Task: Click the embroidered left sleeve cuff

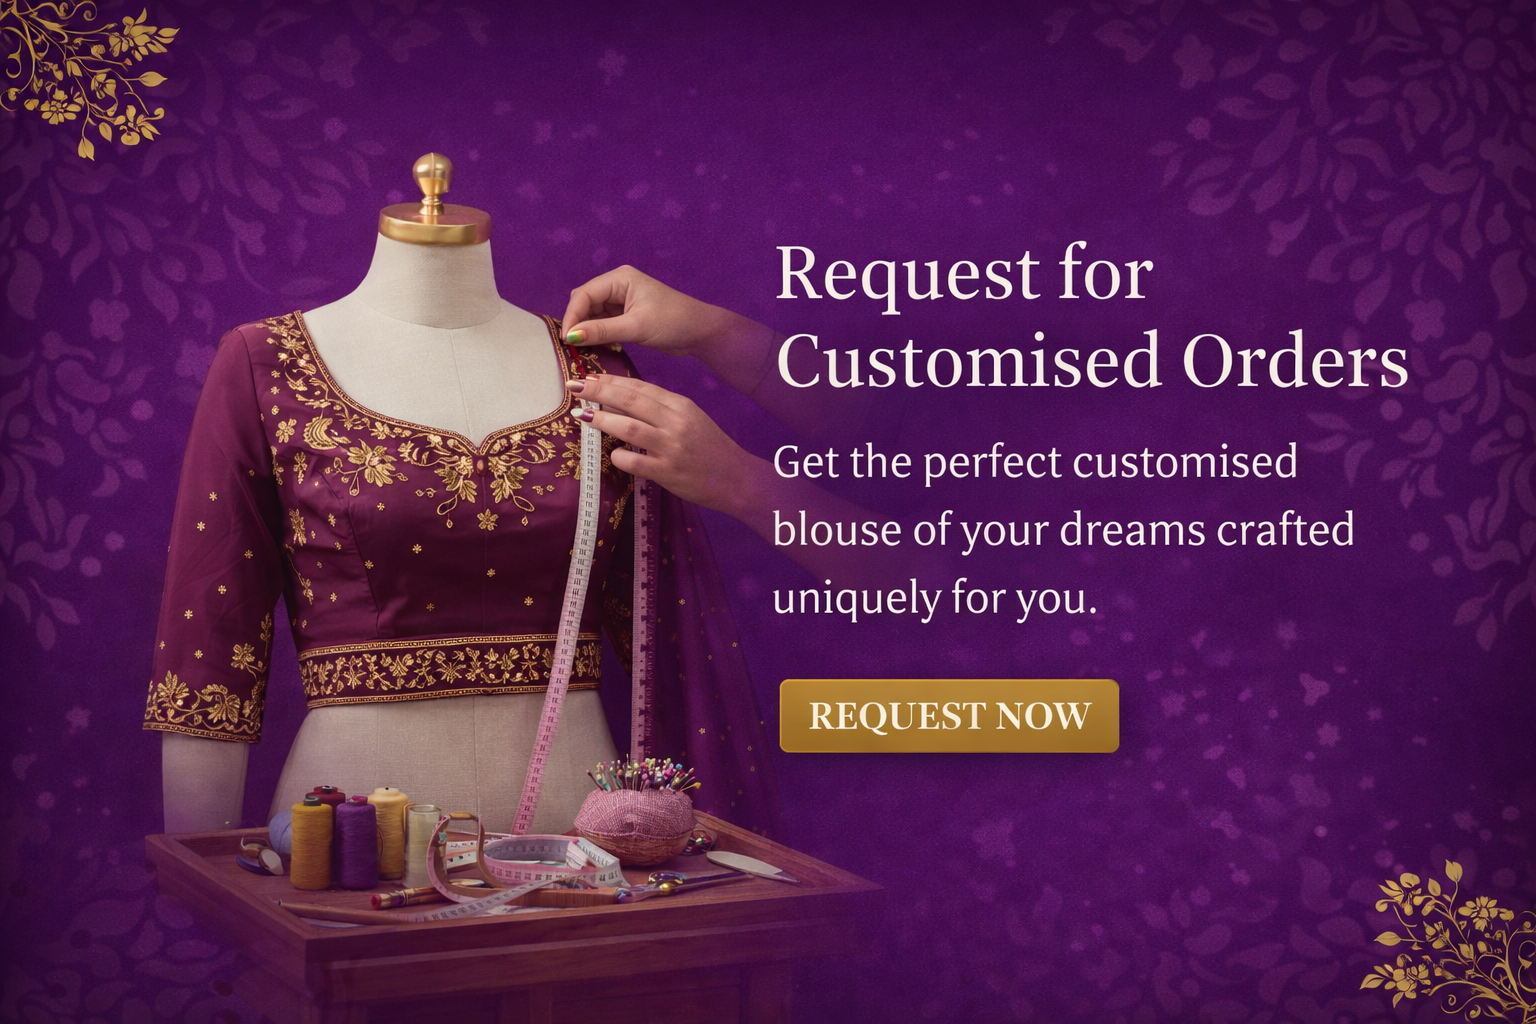Action: [x=204, y=705]
